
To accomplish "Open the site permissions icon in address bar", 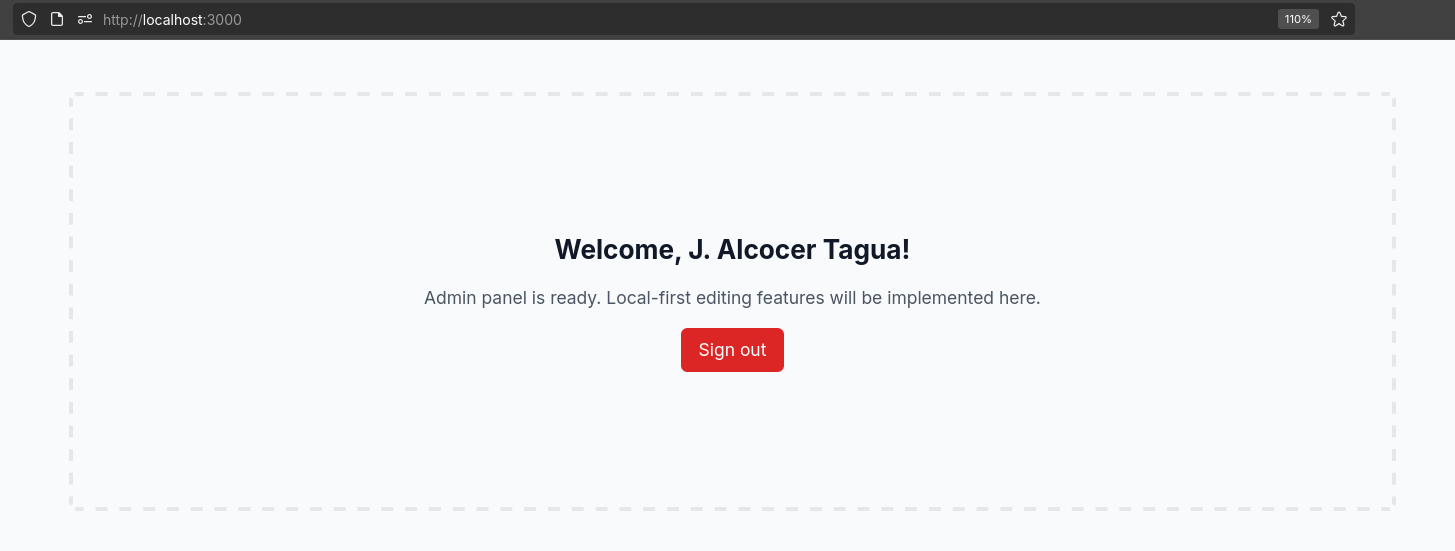I will click(85, 19).
